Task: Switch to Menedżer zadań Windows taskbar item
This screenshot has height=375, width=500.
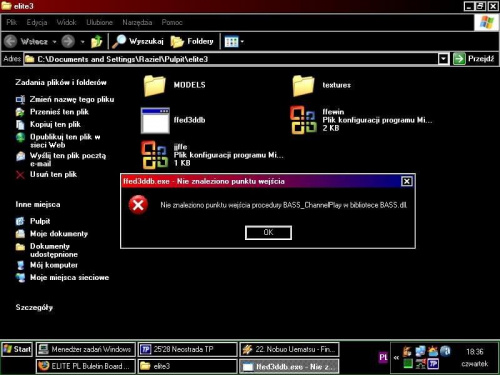Action: click(x=86, y=349)
